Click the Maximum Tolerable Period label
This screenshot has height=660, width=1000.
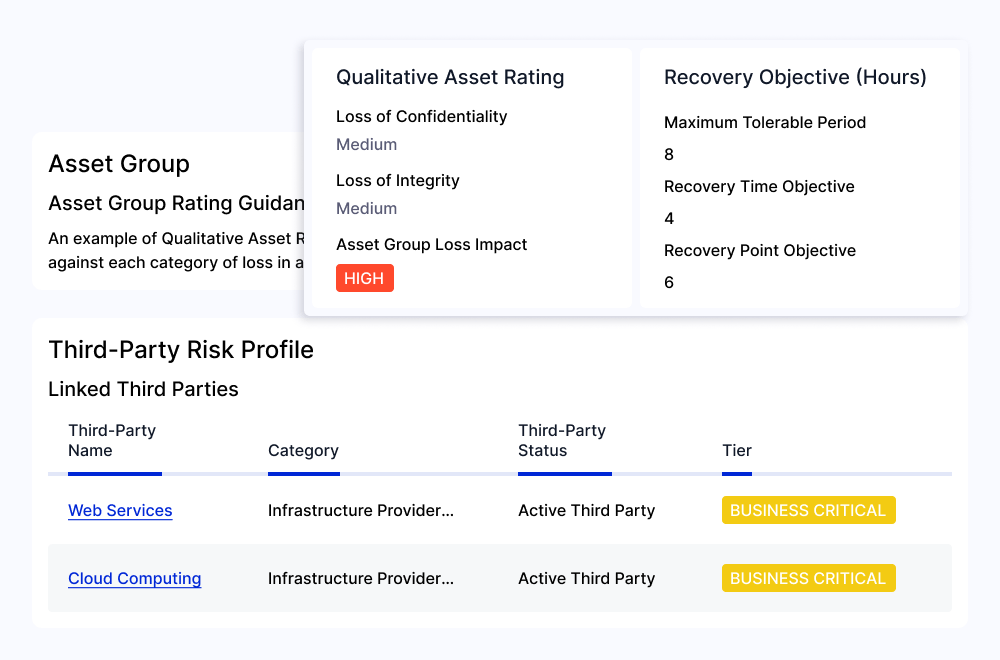click(x=765, y=122)
